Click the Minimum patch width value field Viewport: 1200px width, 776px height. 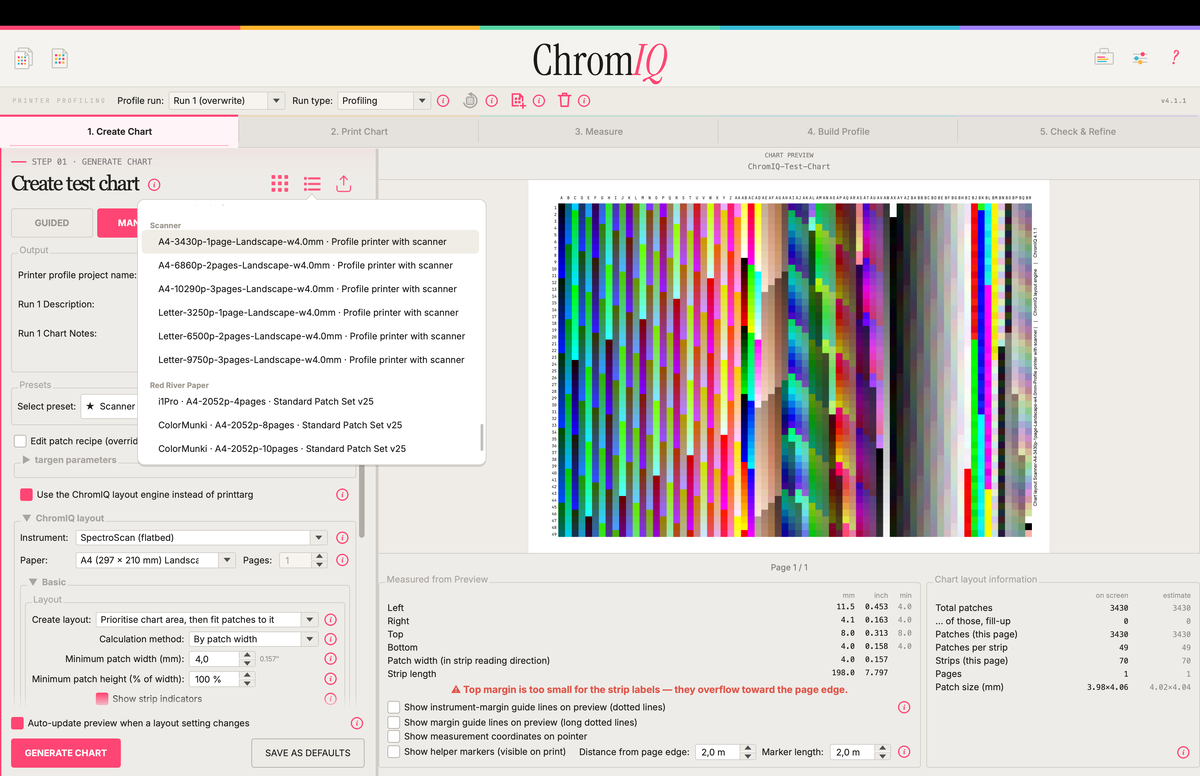215,659
